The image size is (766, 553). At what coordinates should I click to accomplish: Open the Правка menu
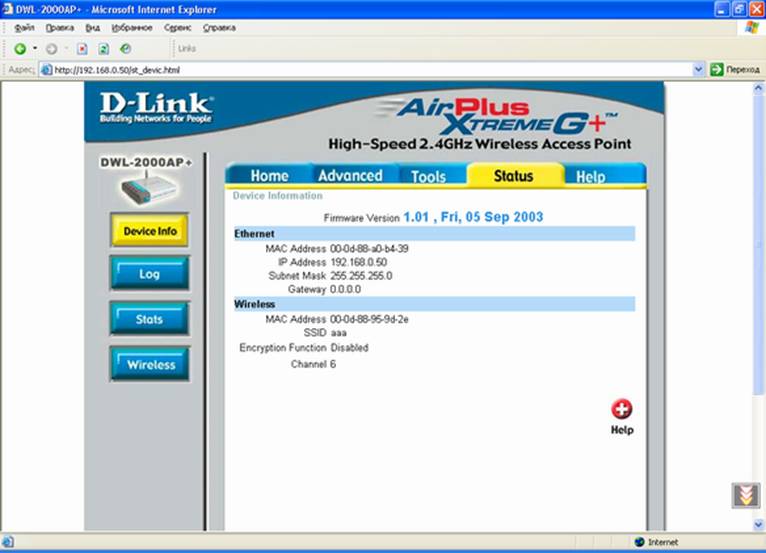[x=60, y=28]
